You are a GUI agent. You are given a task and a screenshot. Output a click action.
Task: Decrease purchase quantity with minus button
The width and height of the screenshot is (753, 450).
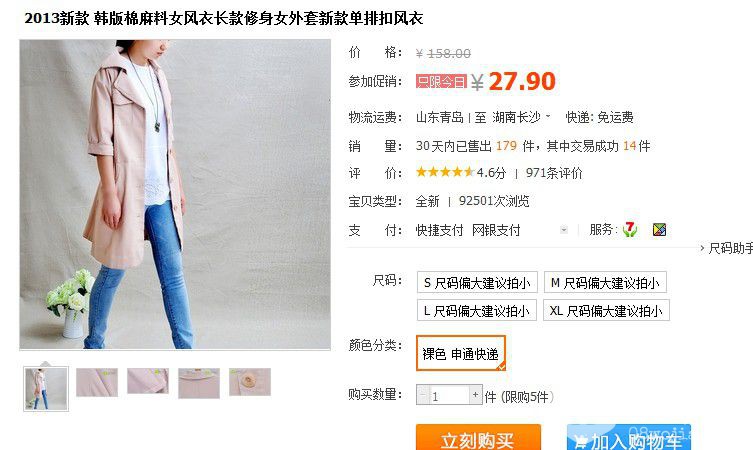coord(423,395)
